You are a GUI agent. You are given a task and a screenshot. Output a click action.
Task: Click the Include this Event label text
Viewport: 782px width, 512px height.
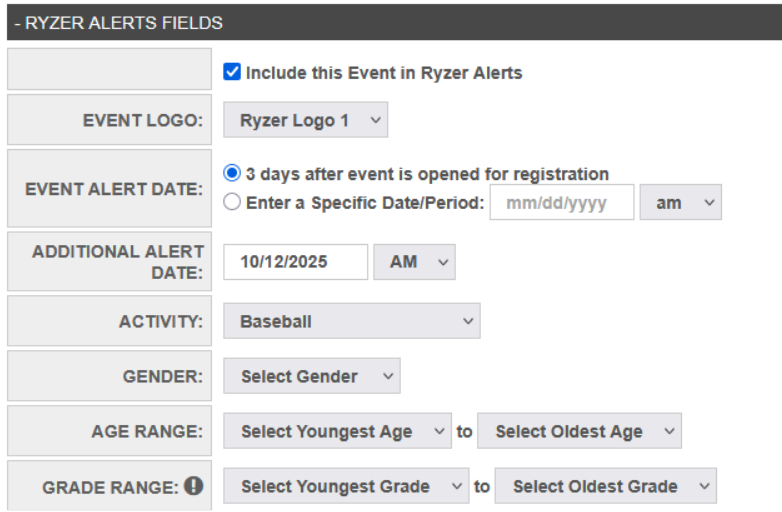(384, 72)
